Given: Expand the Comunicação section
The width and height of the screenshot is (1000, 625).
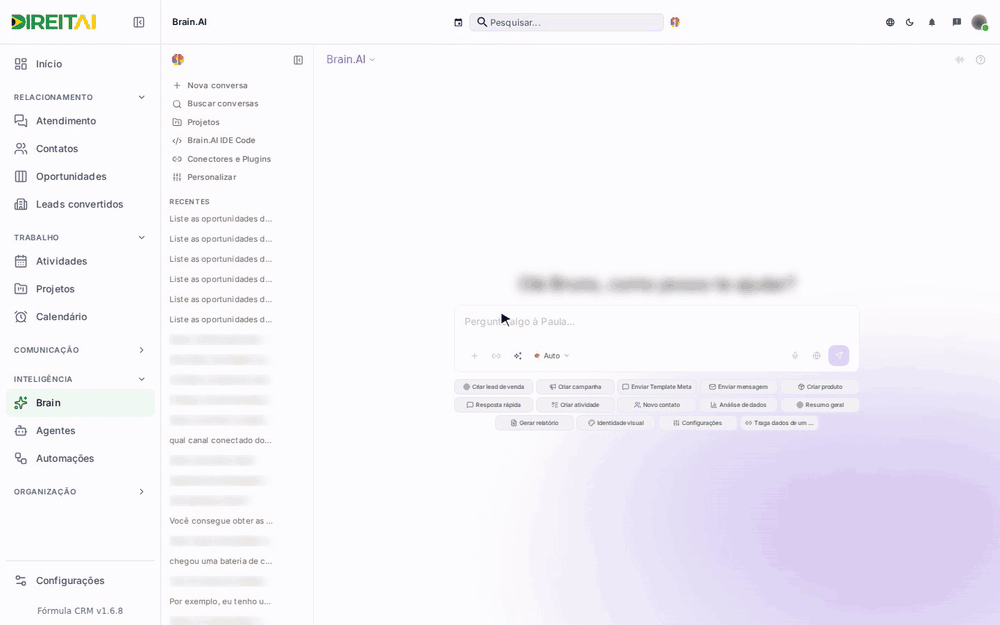Looking at the screenshot, I should pos(142,350).
